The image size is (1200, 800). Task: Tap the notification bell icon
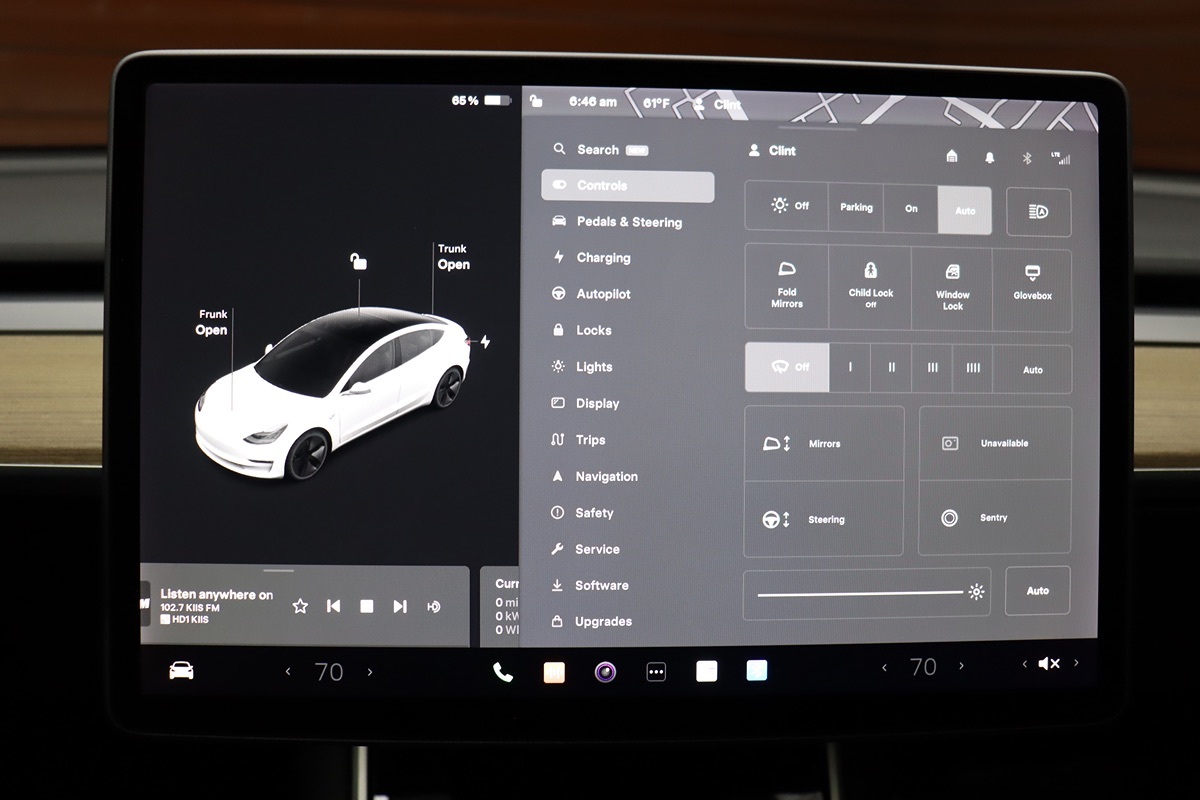tap(990, 157)
